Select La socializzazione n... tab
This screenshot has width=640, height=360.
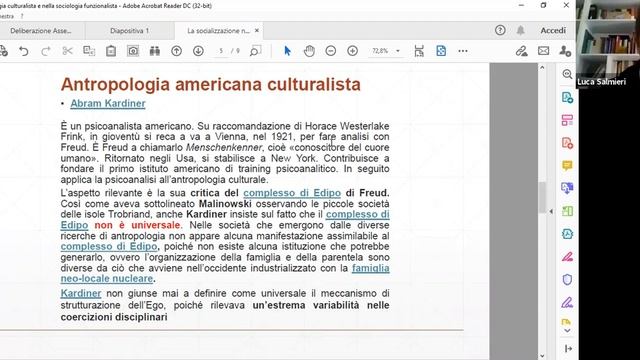pyautogui.click(x=218, y=31)
